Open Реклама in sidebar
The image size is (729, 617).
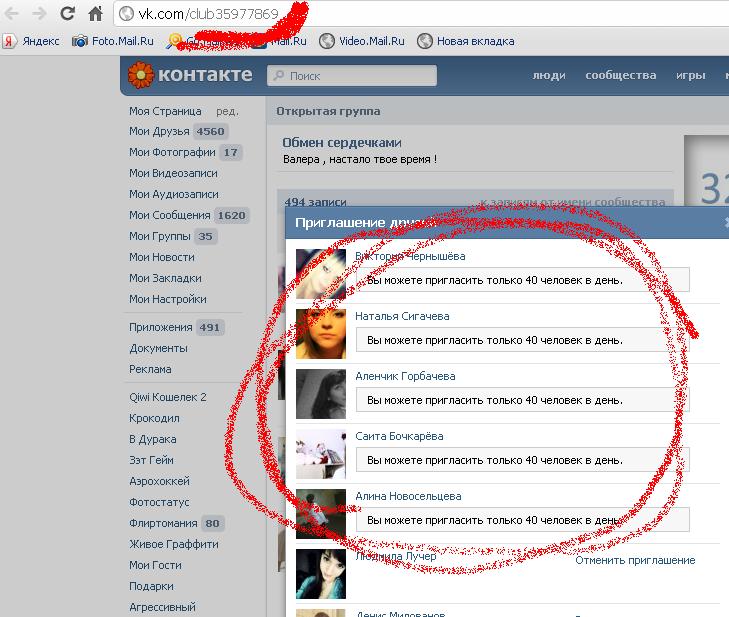pos(150,369)
